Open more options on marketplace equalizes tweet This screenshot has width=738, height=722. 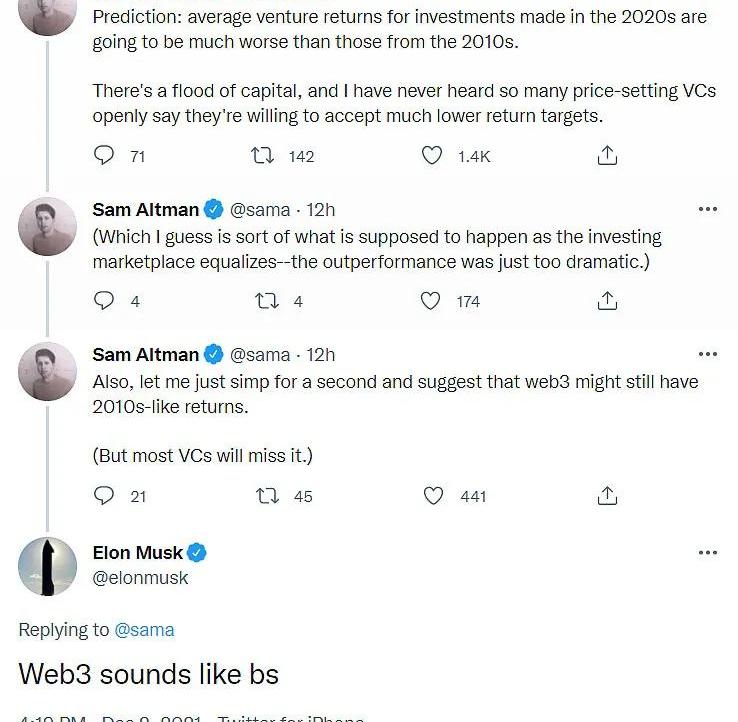[x=708, y=209]
